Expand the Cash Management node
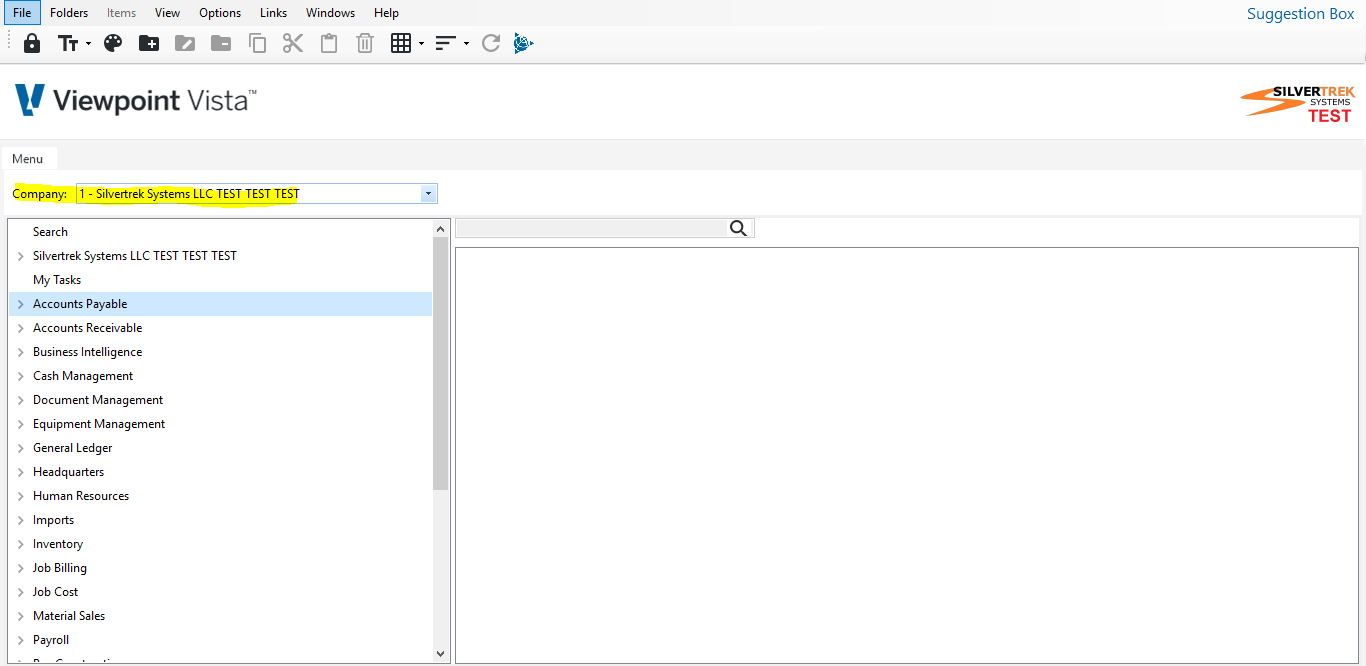The height and width of the screenshot is (666, 1366). (21, 376)
